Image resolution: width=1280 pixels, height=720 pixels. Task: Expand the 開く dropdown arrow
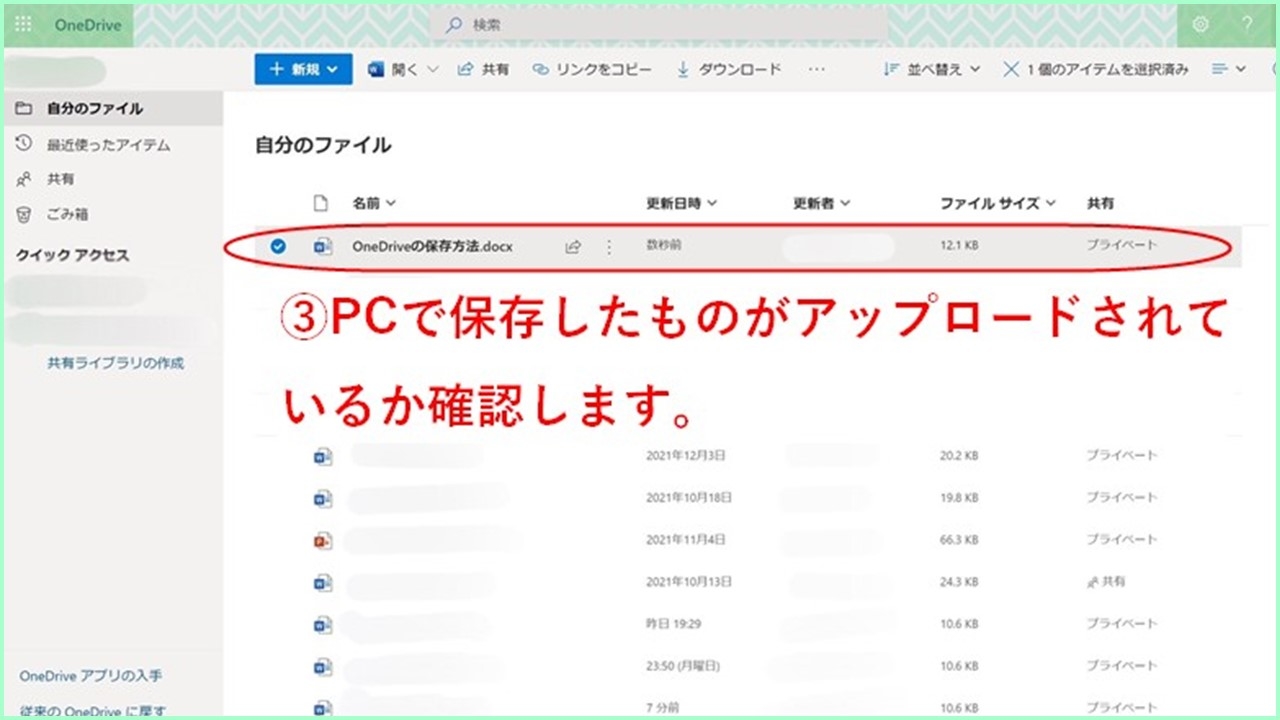pos(433,69)
